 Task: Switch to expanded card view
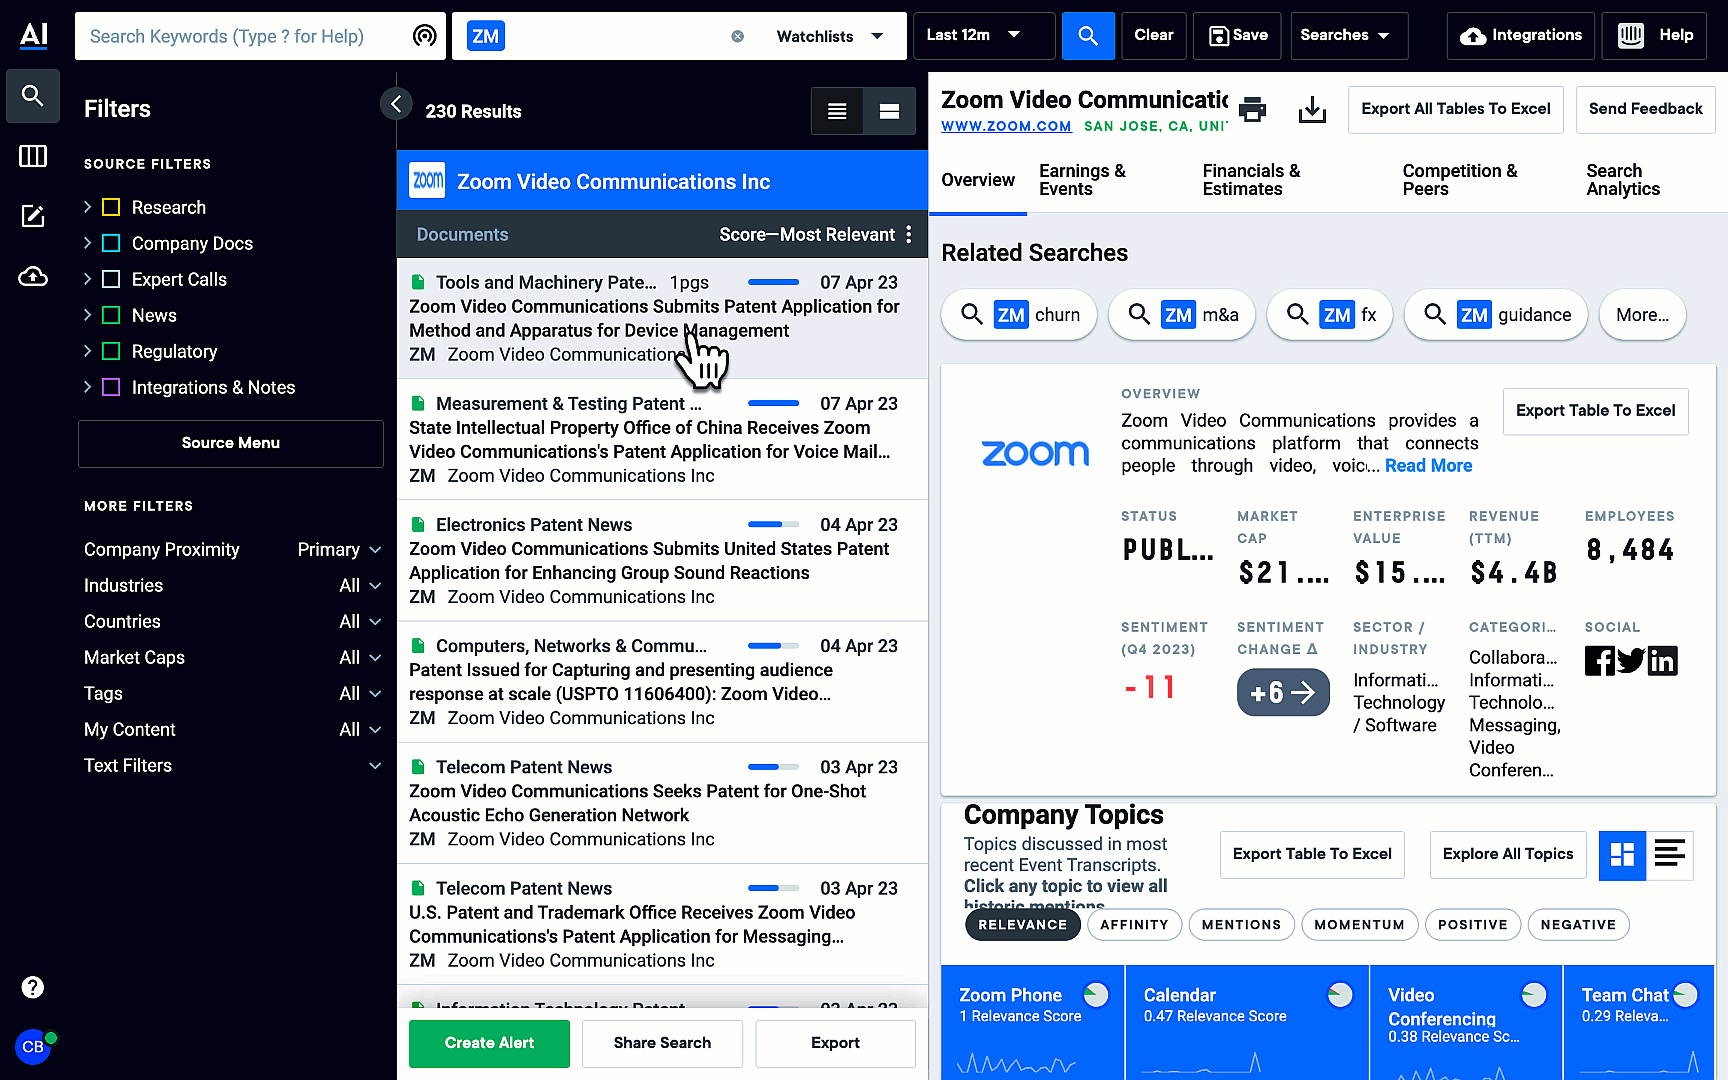coord(889,111)
